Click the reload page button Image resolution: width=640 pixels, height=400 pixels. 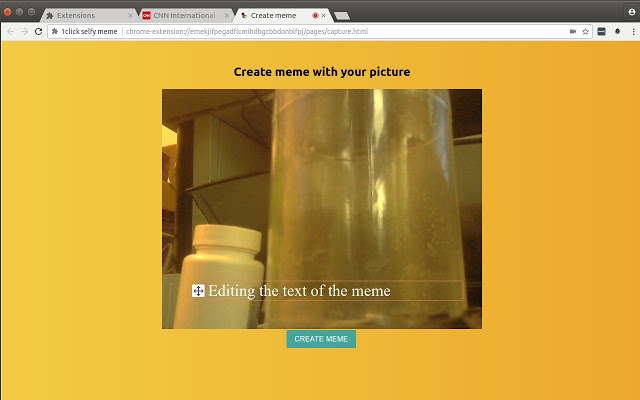click(x=39, y=32)
